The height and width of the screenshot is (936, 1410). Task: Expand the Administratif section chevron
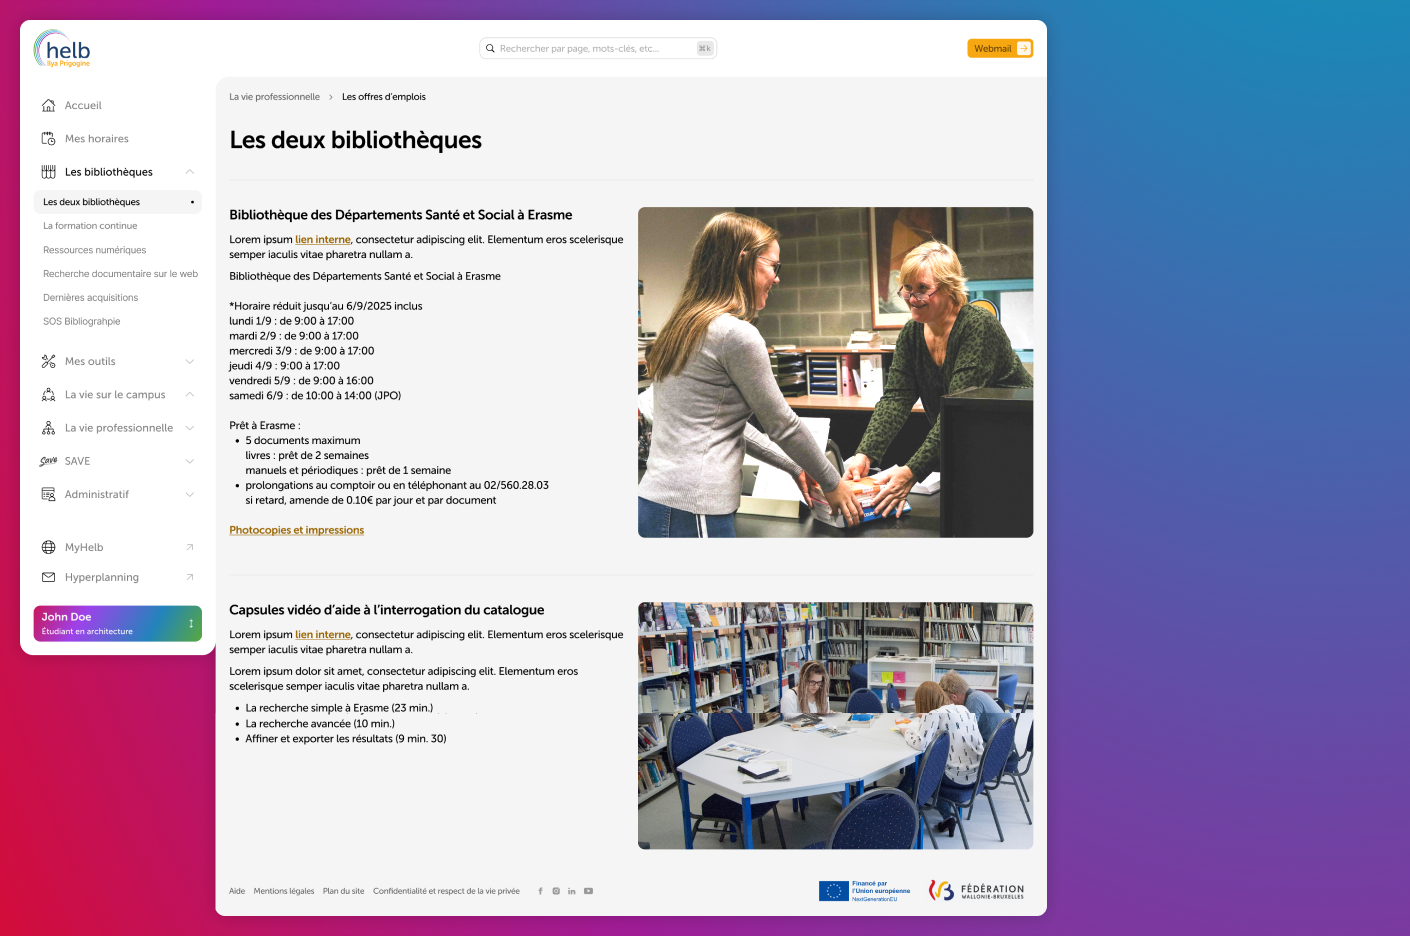pos(190,495)
